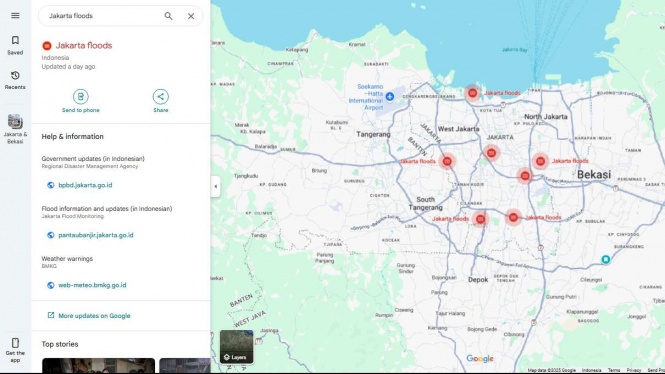This screenshot has height=374, width=665.
Task: Open the Layers map type selector
Action: coord(236,347)
